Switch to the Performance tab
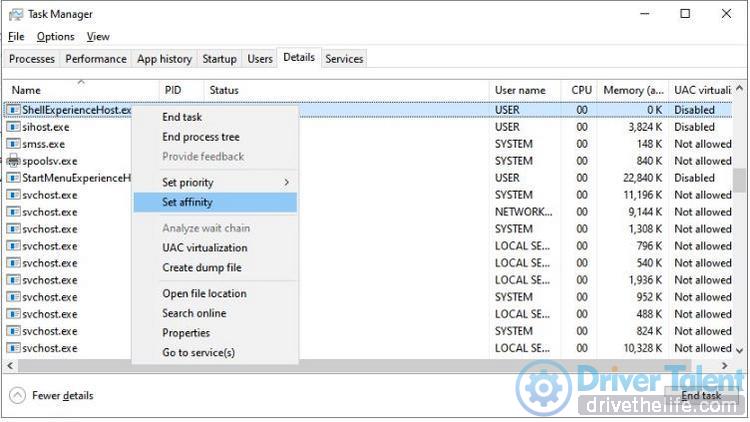This screenshot has width=750, height=422. 96,59
